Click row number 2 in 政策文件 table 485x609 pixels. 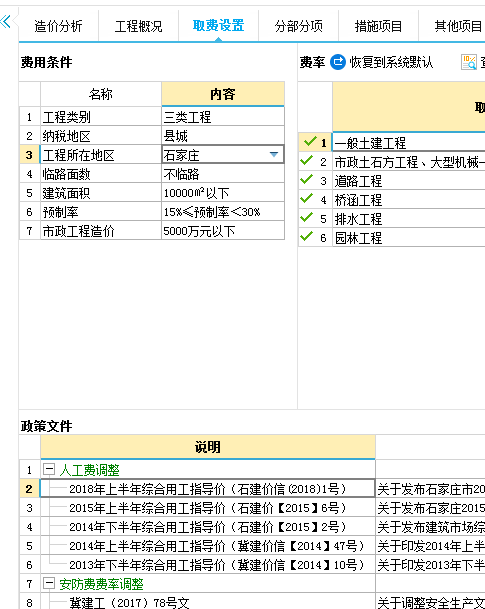coord(30,489)
